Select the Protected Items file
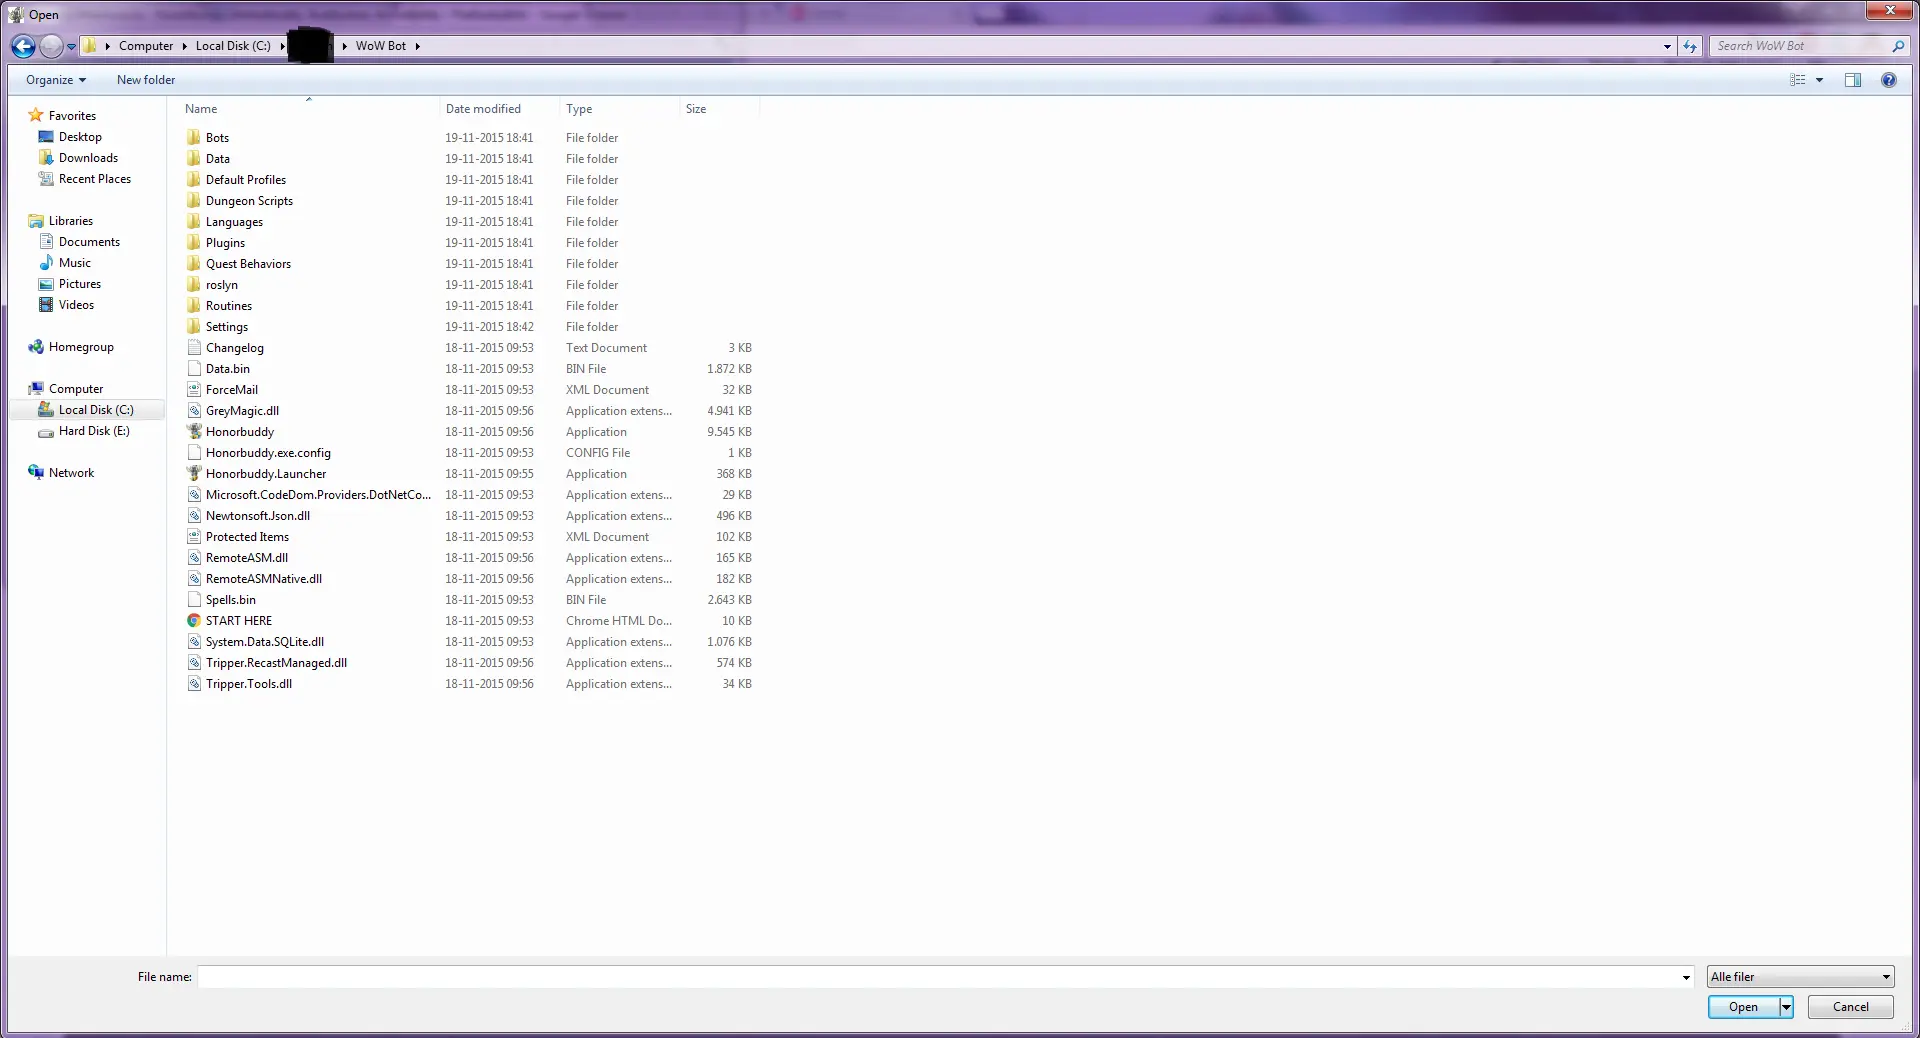This screenshot has width=1920, height=1038. coord(247,537)
